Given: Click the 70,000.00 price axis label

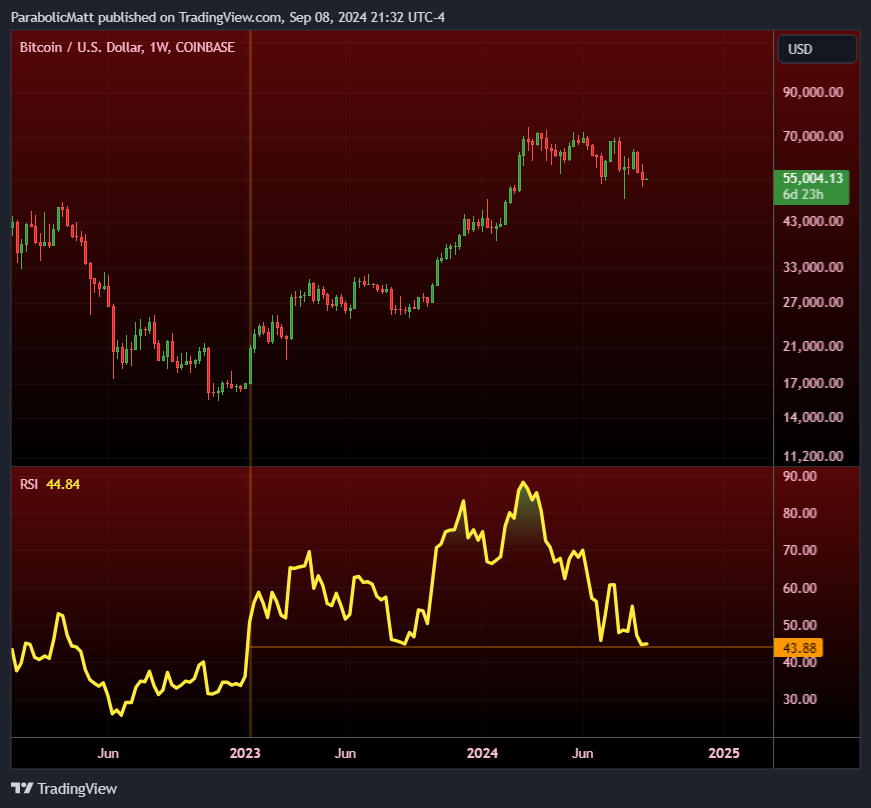Looking at the screenshot, I should click(x=813, y=136).
